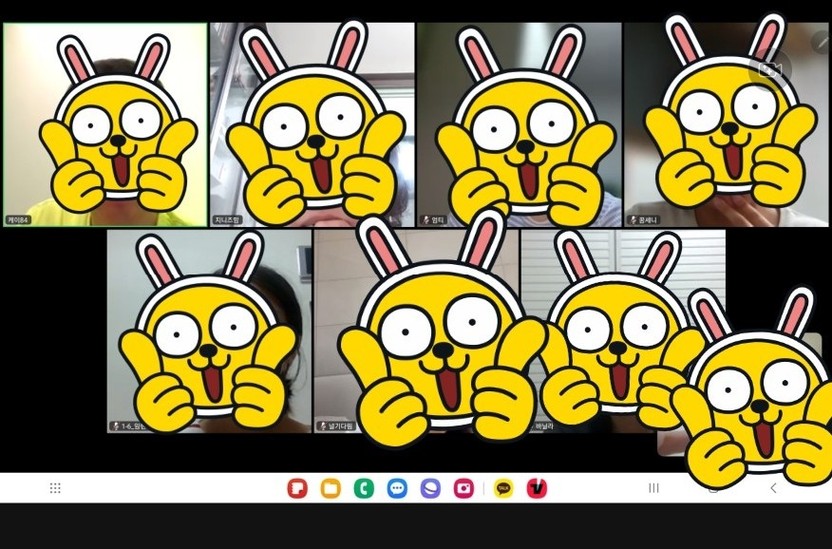Tap the muted mic icon beside 꿈세니

pos(633,220)
